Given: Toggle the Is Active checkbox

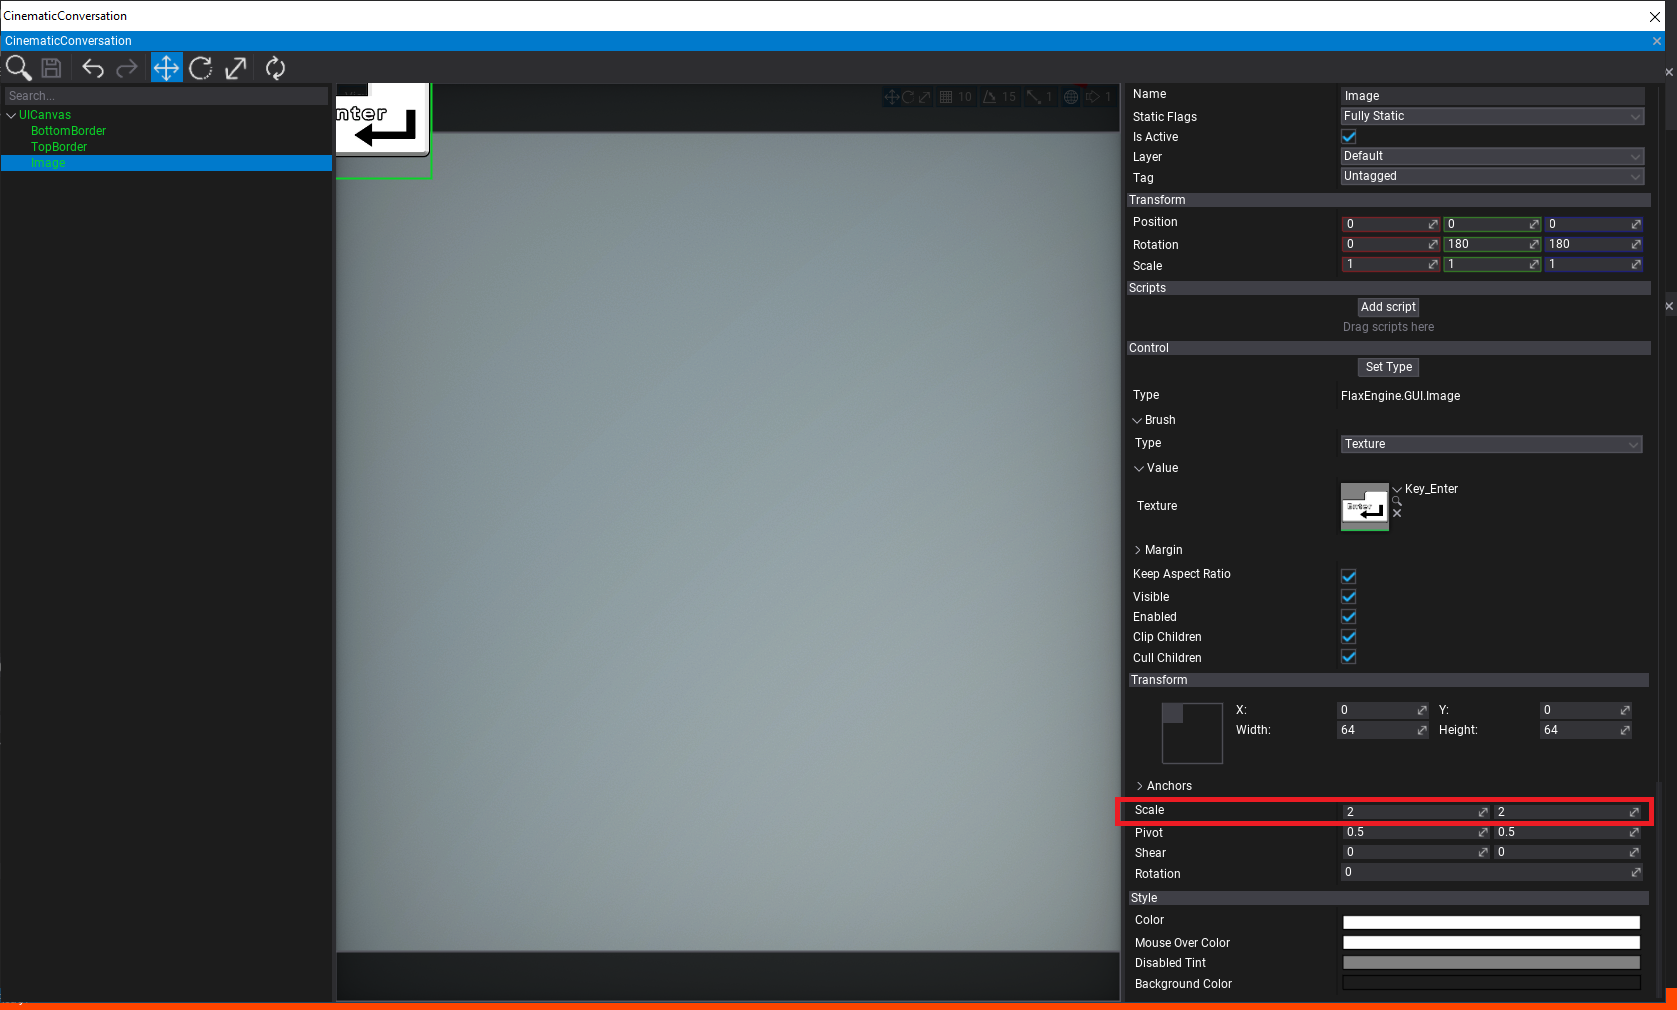Looking at the screenshot, I should [1347, 136].
